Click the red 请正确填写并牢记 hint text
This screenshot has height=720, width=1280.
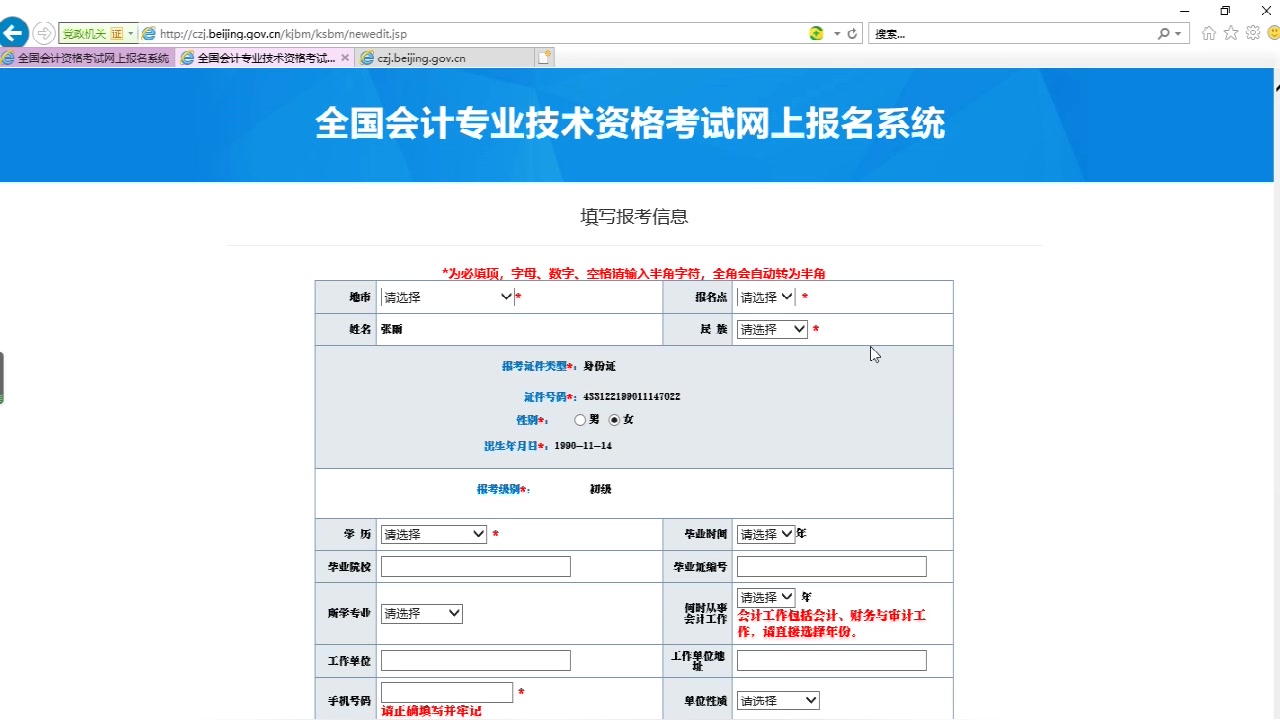coord(432,711)
